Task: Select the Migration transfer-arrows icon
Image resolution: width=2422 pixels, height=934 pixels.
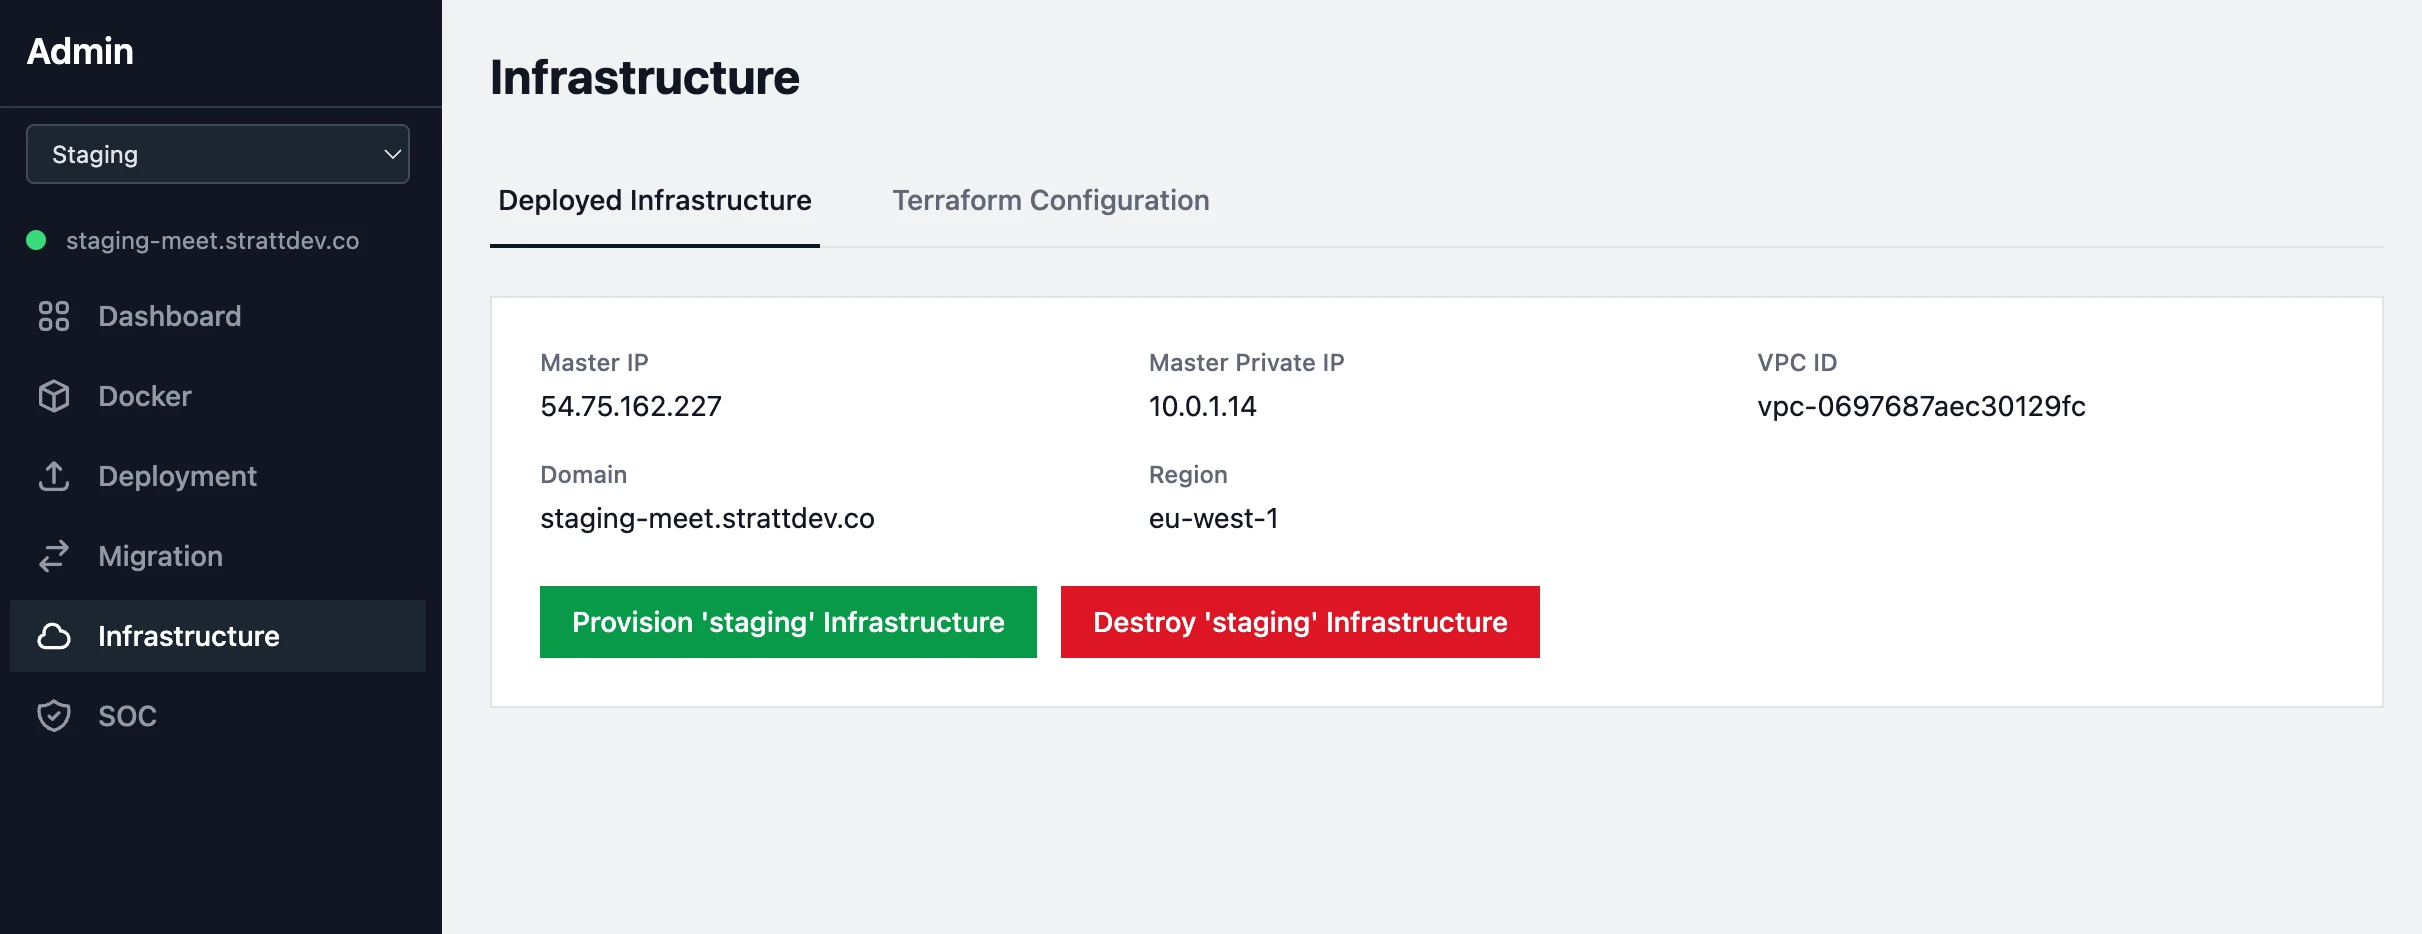Action: pos(54,556)
